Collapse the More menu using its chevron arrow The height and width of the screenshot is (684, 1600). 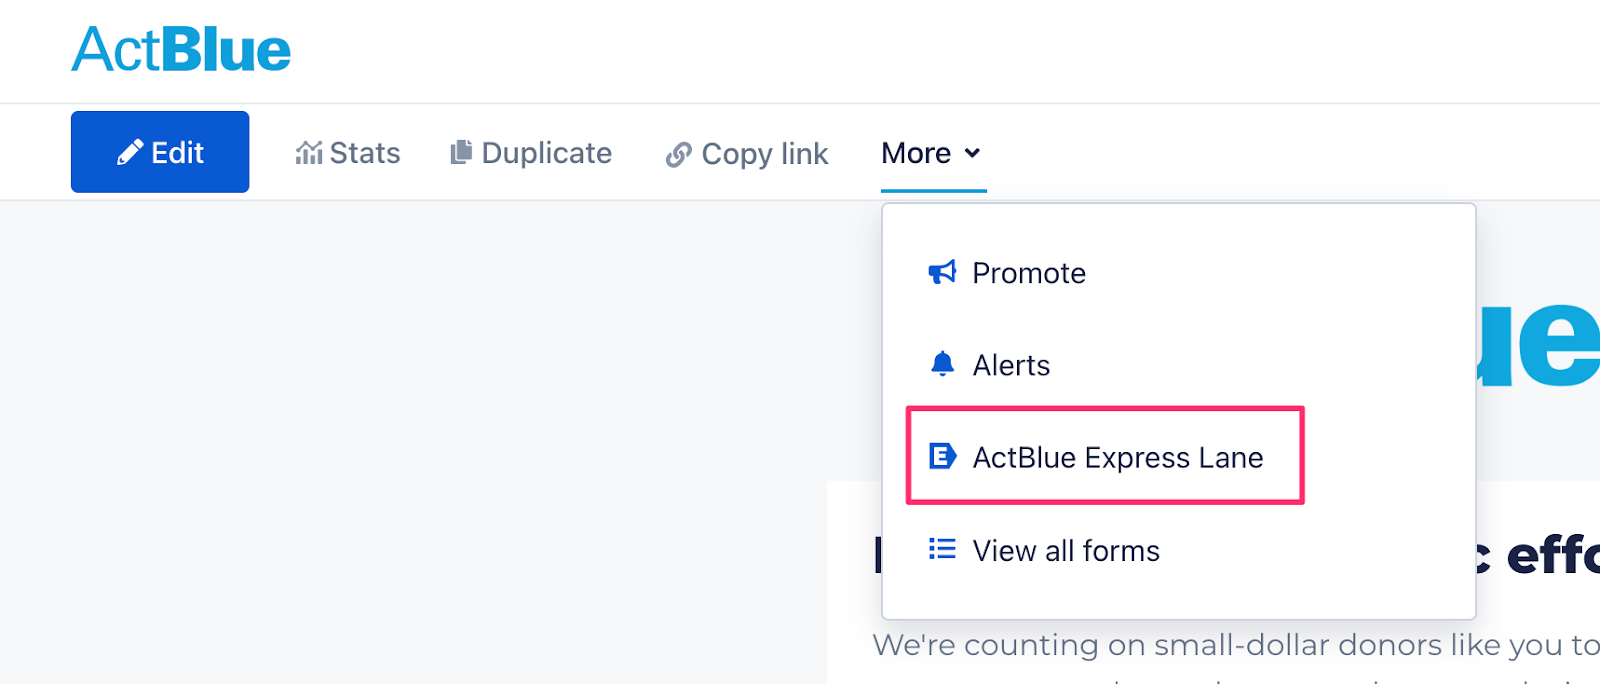972,153
